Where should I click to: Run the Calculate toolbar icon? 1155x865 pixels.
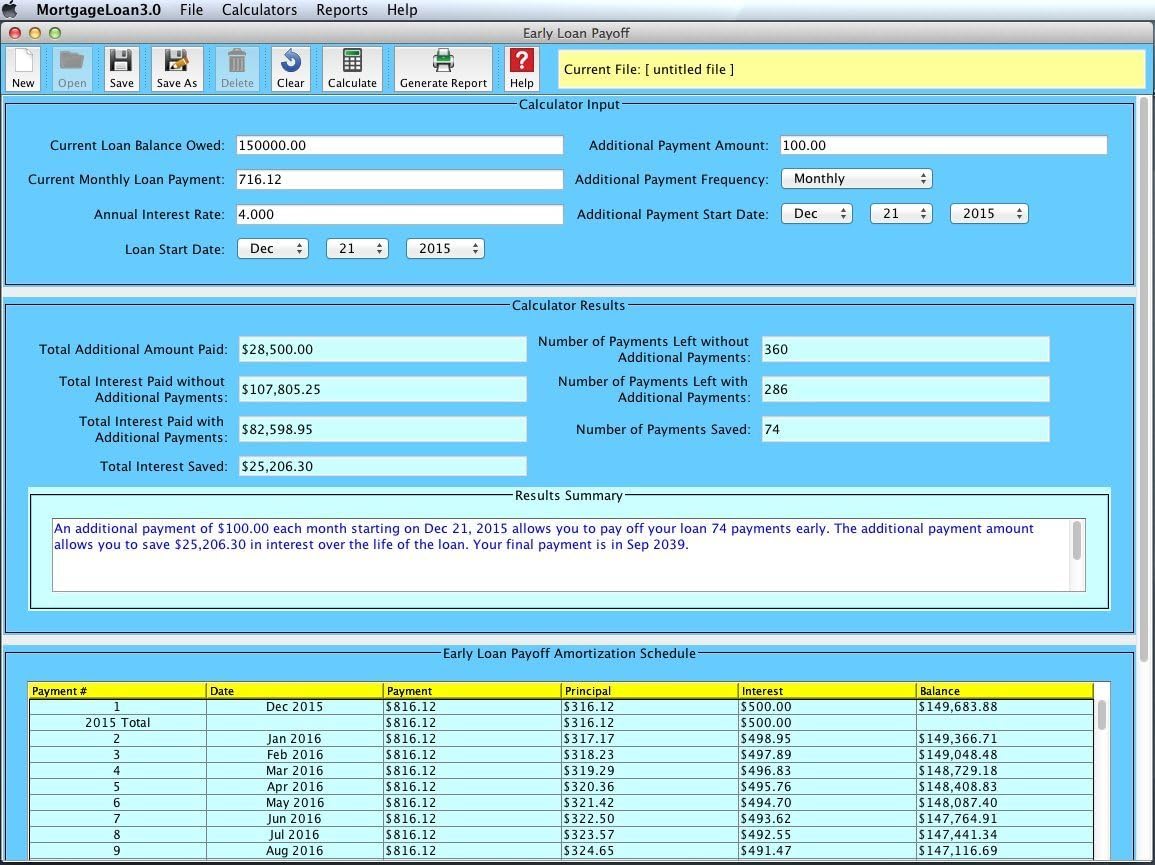(x=352, y=68)
